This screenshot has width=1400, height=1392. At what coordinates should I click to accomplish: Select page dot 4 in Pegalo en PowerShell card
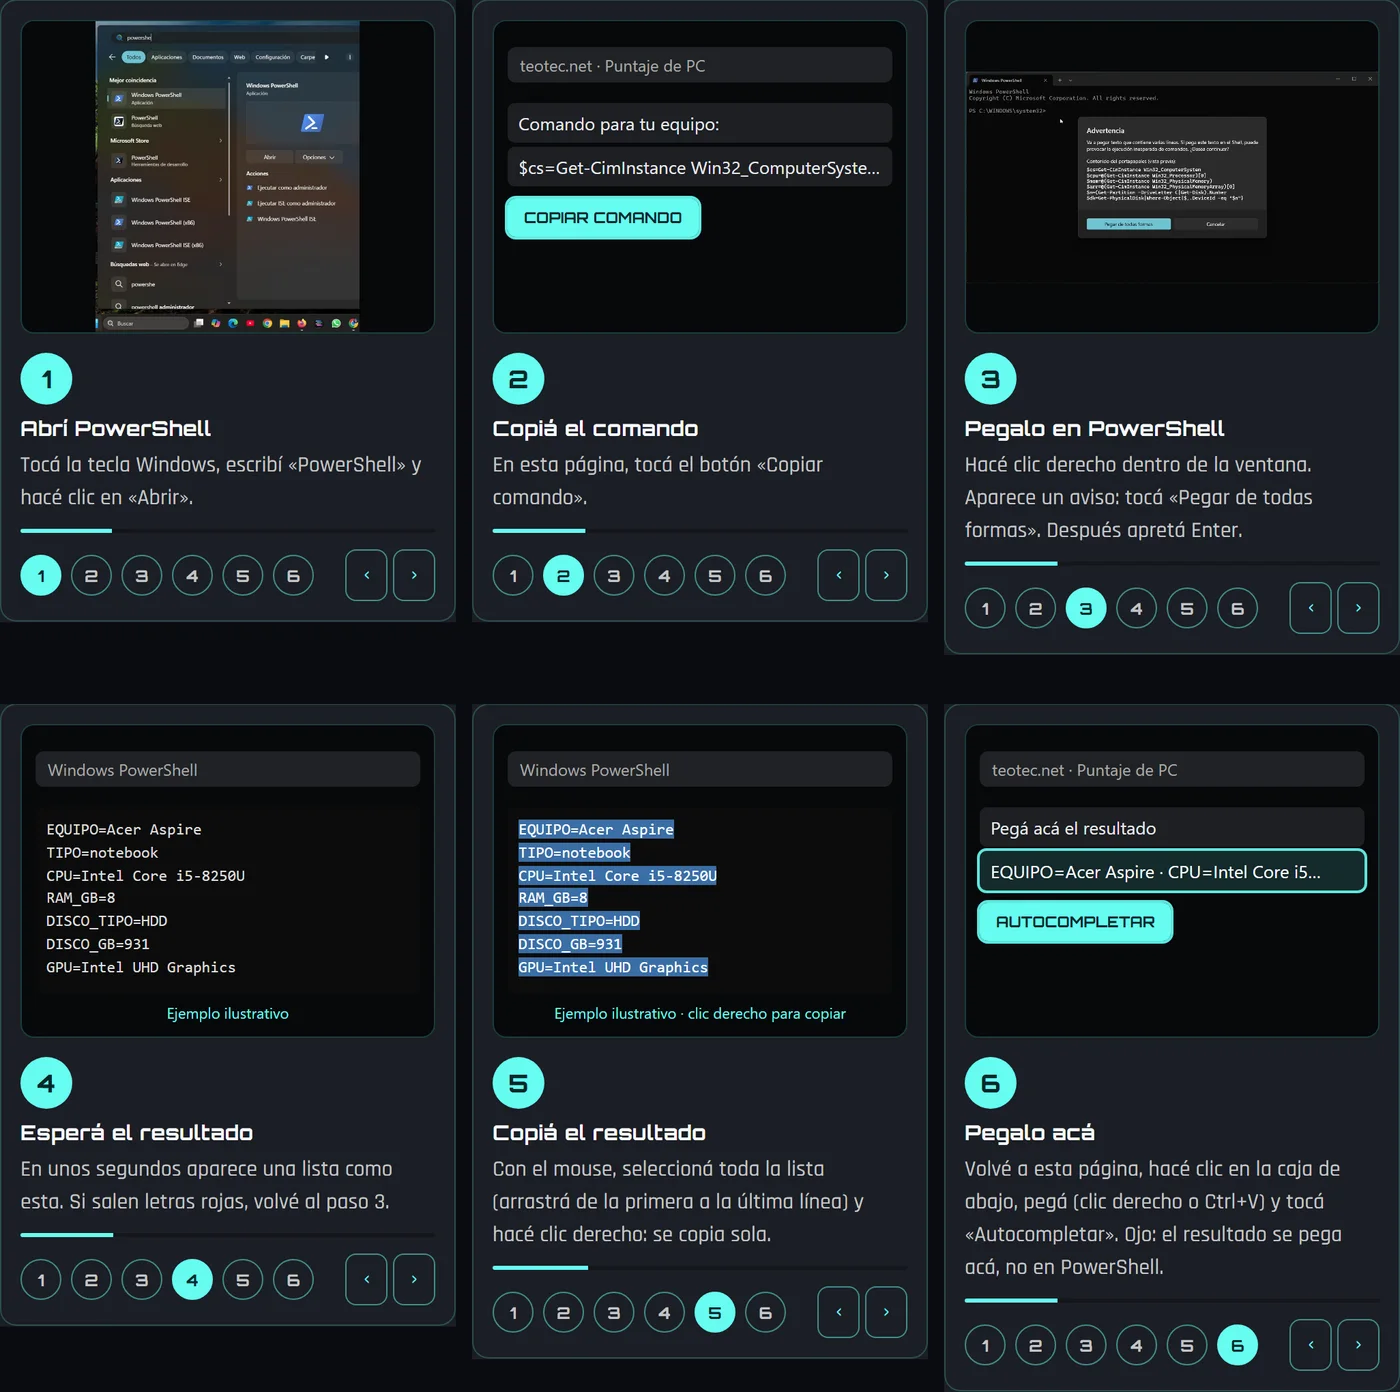pyautogui.click(x=1136, y=609)
